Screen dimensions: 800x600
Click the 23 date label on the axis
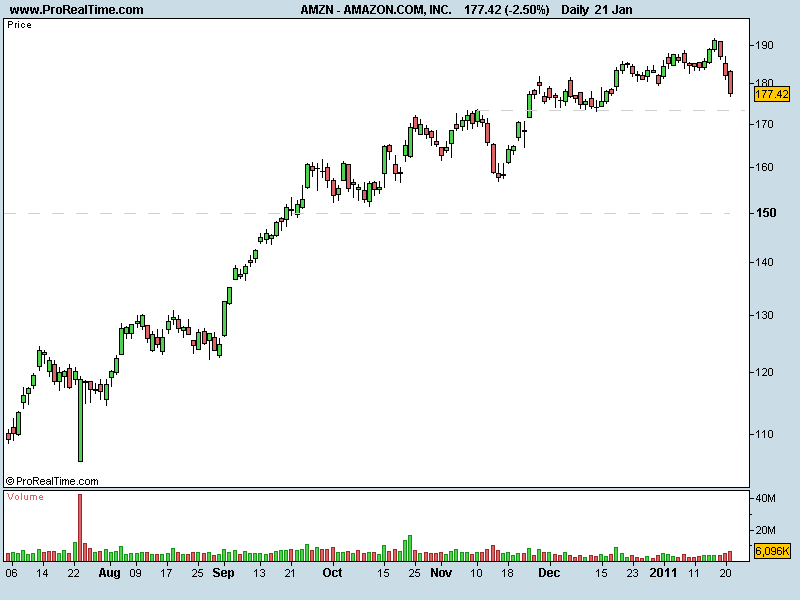pos(632,573)
